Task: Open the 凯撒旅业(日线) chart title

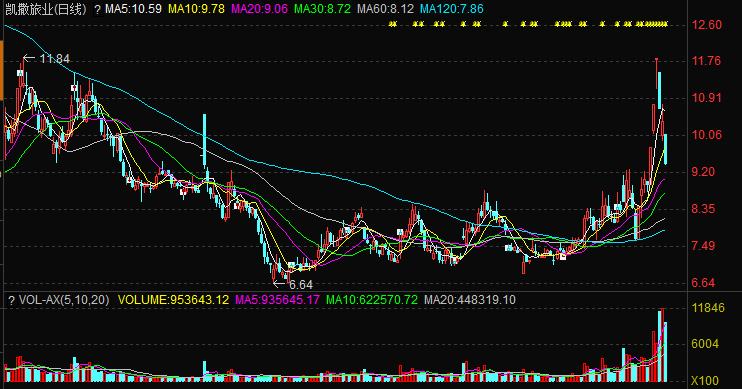Action: coord(46,9)
